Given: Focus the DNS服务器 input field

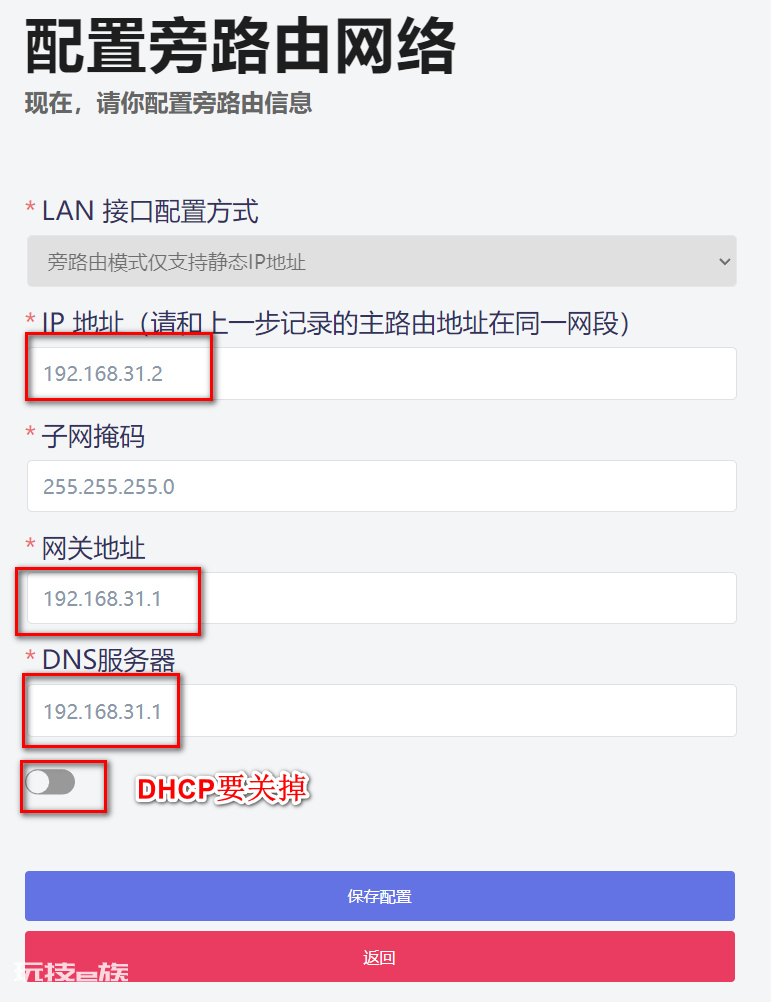Looking at the screenshot, I should pyautogui.click(x=381, y=711).
